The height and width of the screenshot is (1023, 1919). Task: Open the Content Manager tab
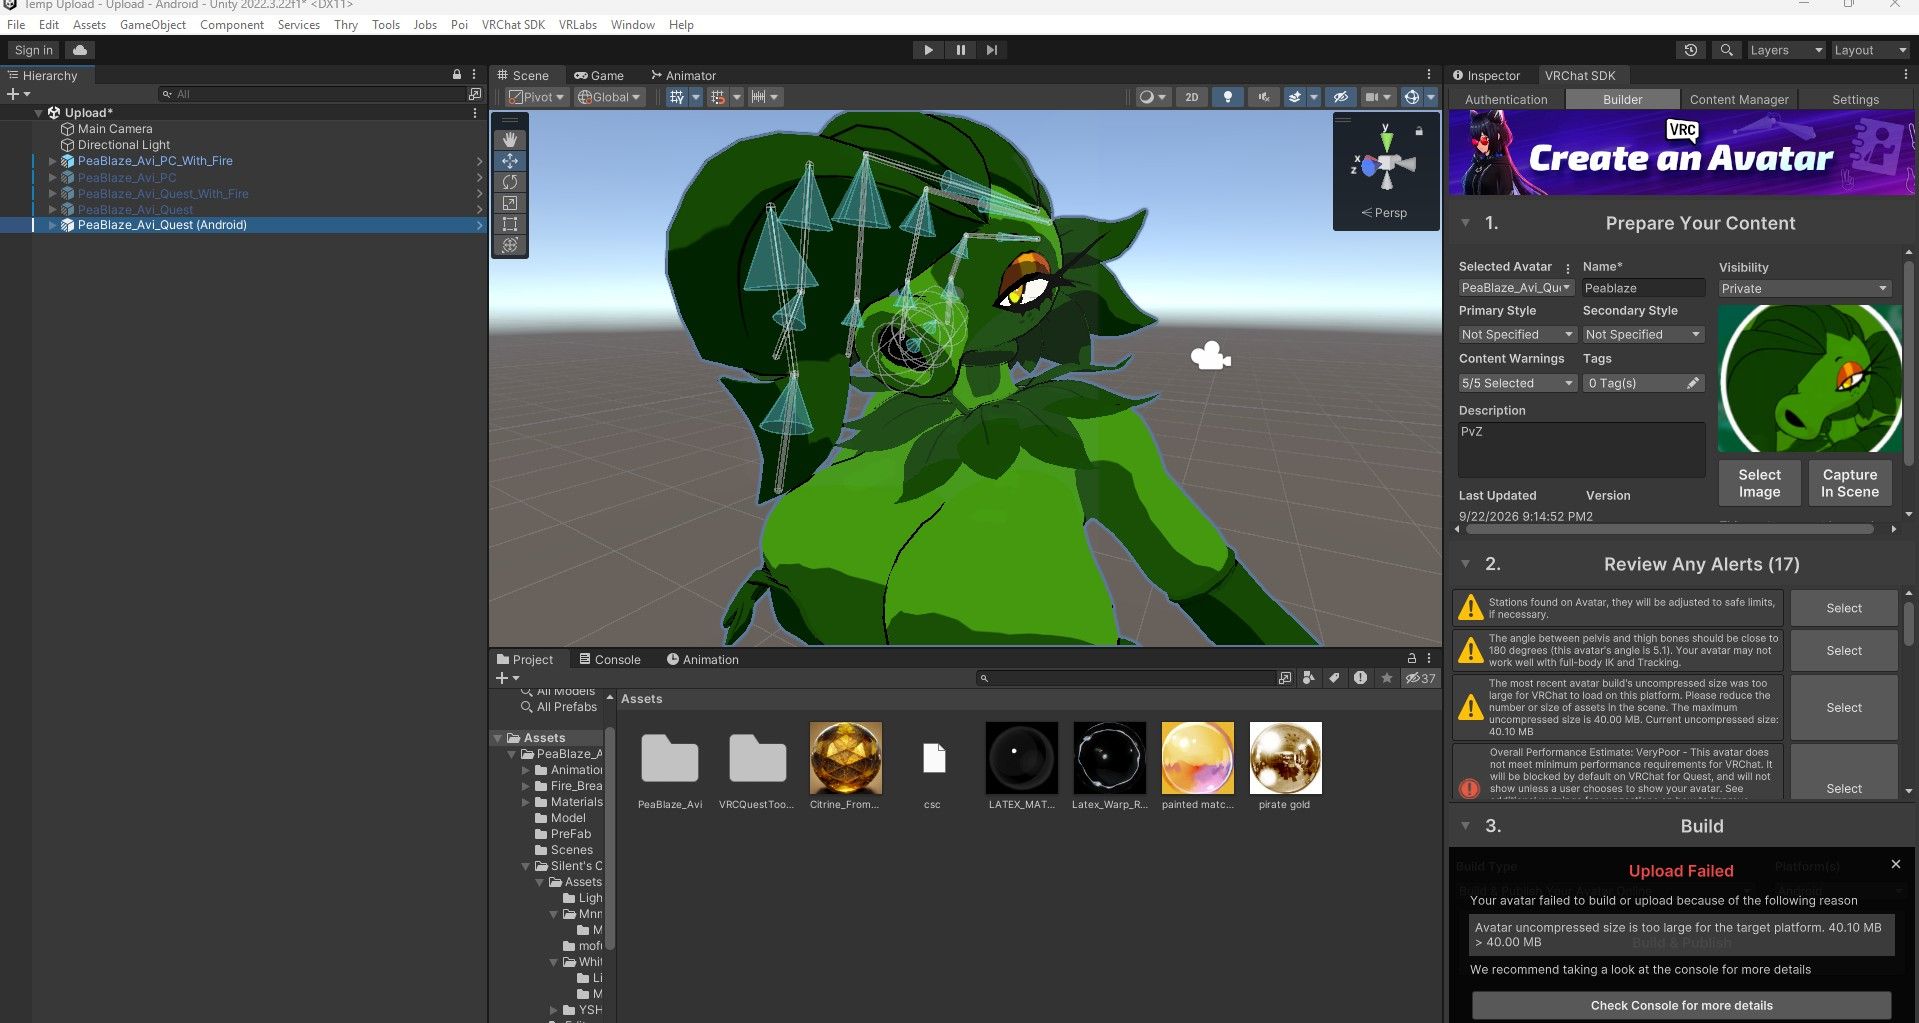(1739, 100)
